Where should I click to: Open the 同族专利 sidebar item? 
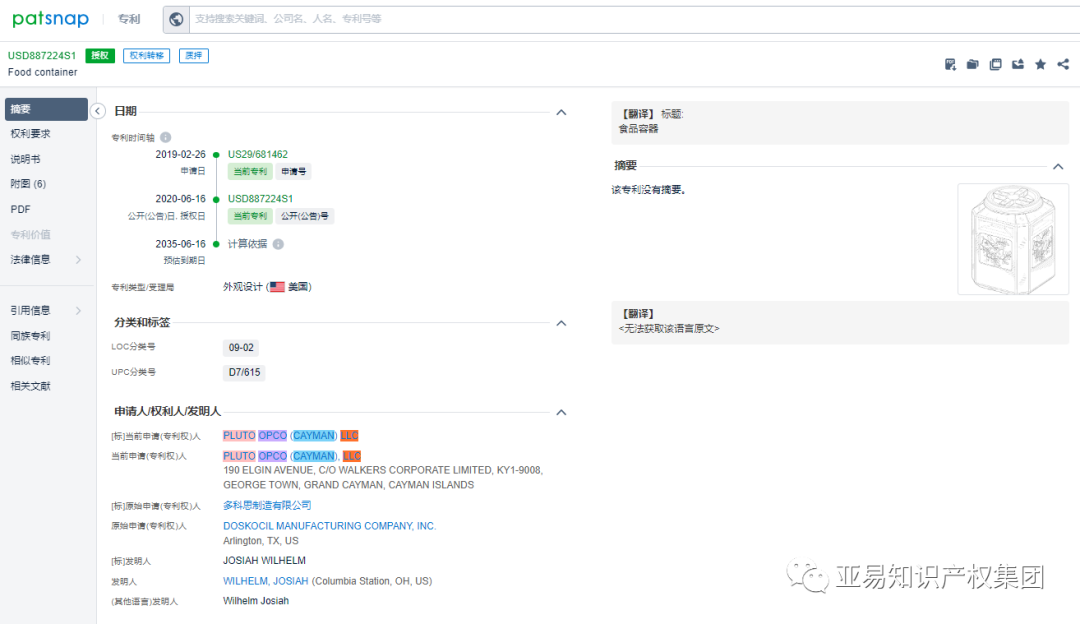[30, 336]
